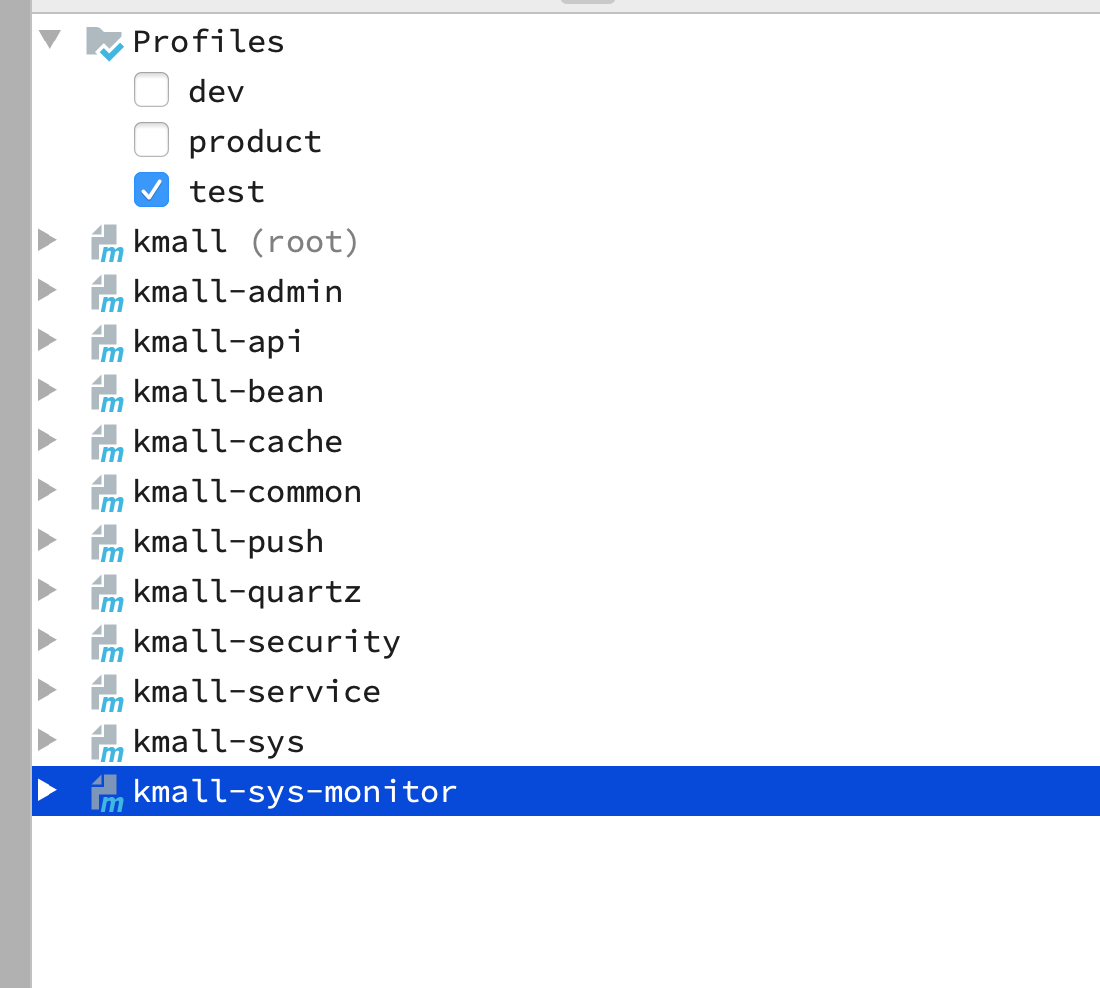1100x988 pixels.
Task: Collapse the Profiles tree node
Action: point(50,39)
